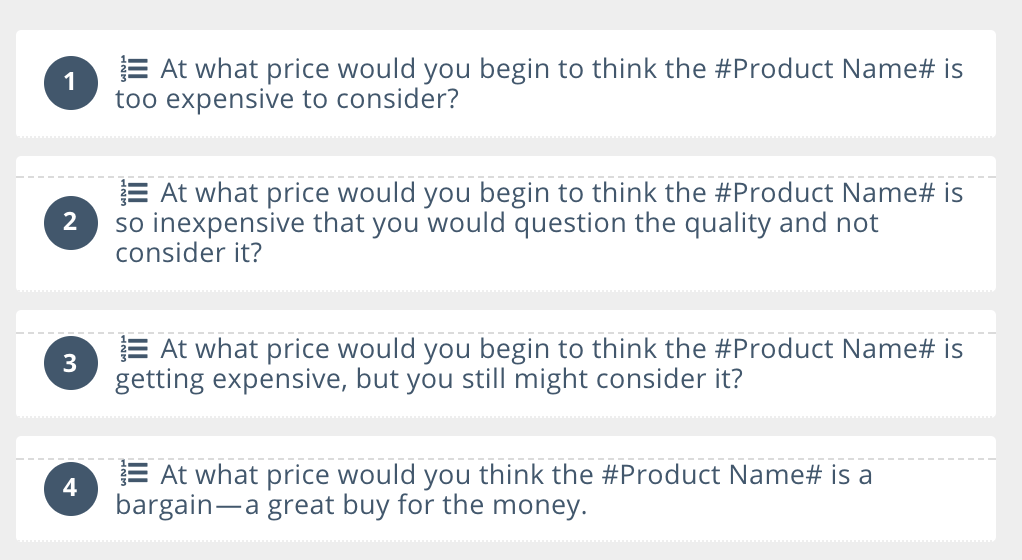Click #Product Name# placeholder in question 4
The image size is (1022, 560).
click(712, 474)
